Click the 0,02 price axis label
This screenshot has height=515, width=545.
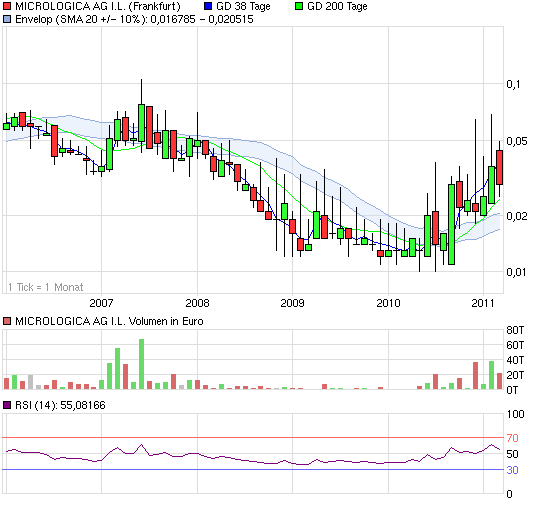pos(516,216)
